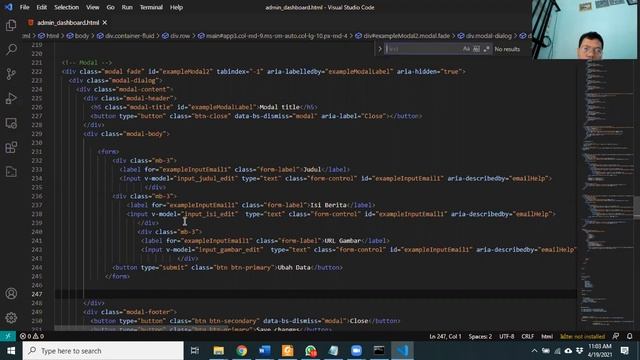
Task: Open the Accounts icon in activity bar
Action: tap(11, 293)
